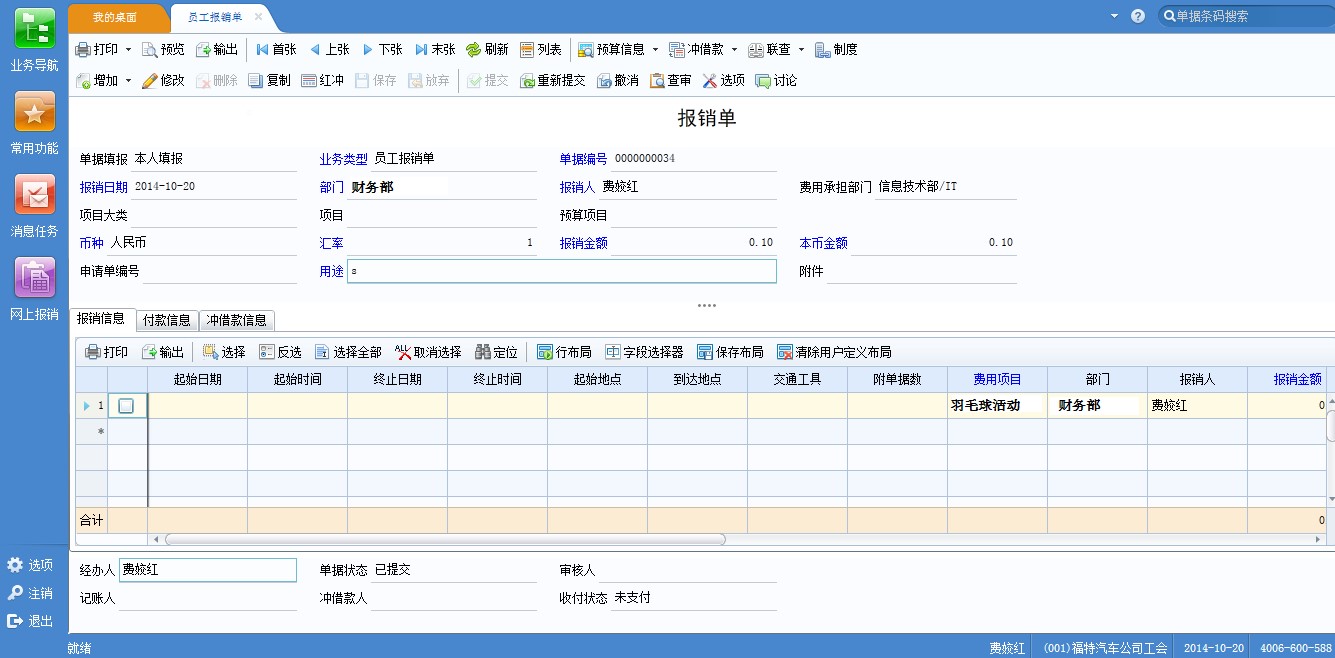
Task: Switch to 我的桌面 tab
Action: pos(114,17)
